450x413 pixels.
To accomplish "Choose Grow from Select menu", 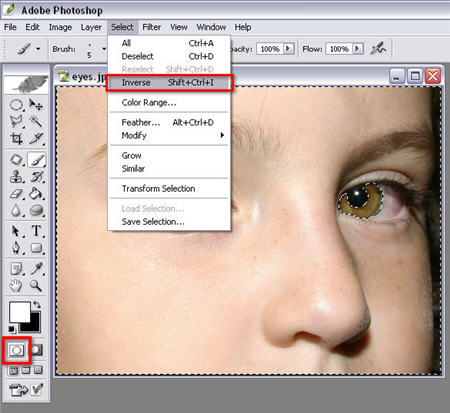I will tap(169, 155).
